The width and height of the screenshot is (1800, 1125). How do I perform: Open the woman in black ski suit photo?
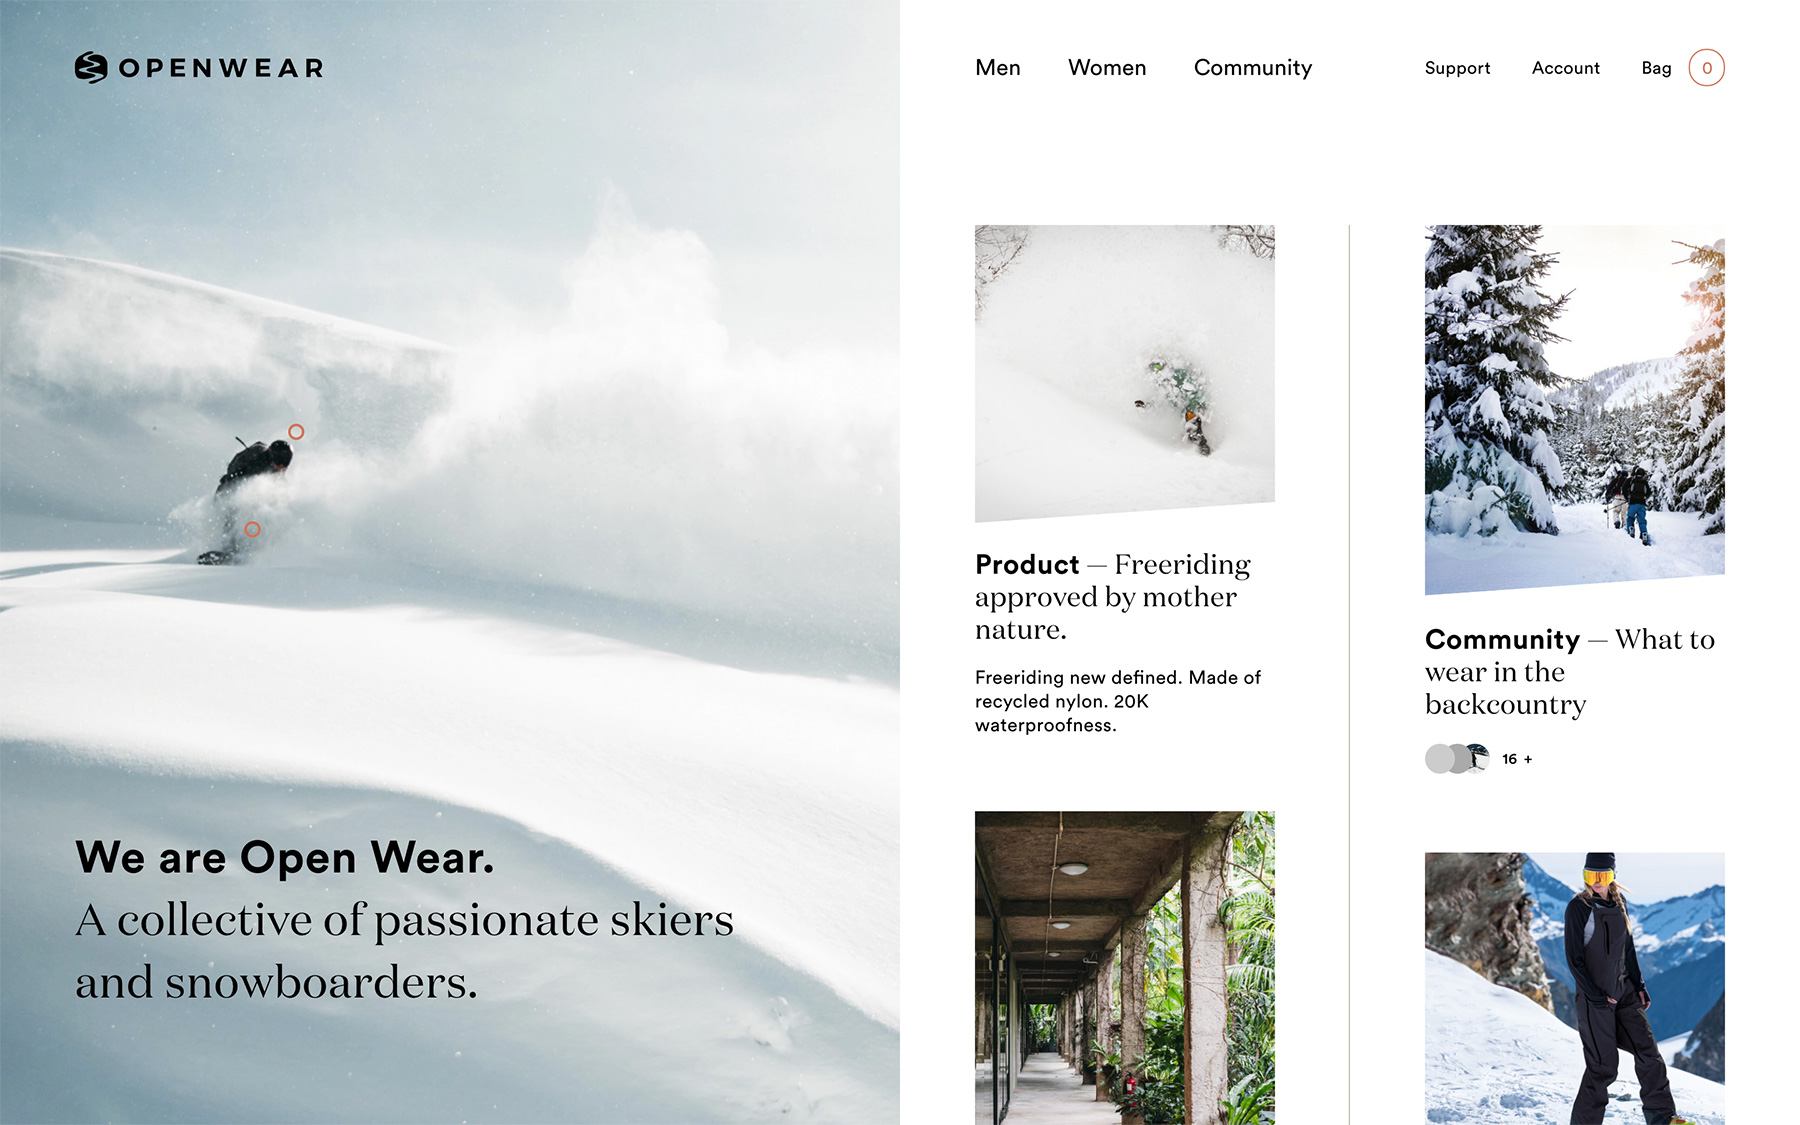pos(1575,989)
